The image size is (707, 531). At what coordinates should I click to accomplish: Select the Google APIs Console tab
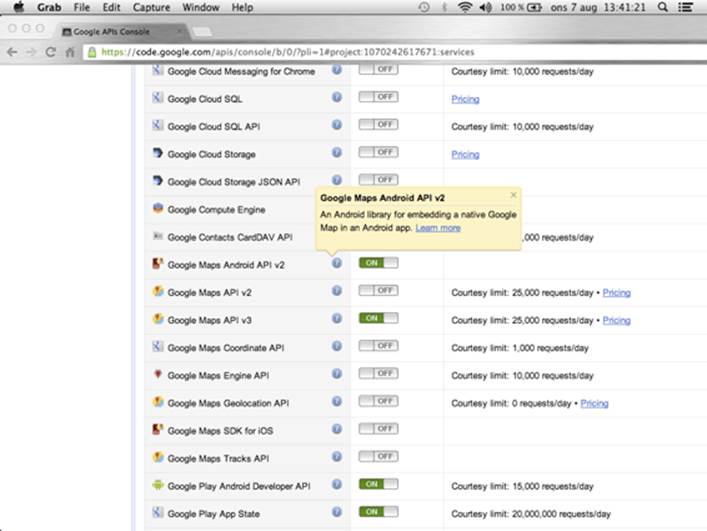tap(122, 32)
